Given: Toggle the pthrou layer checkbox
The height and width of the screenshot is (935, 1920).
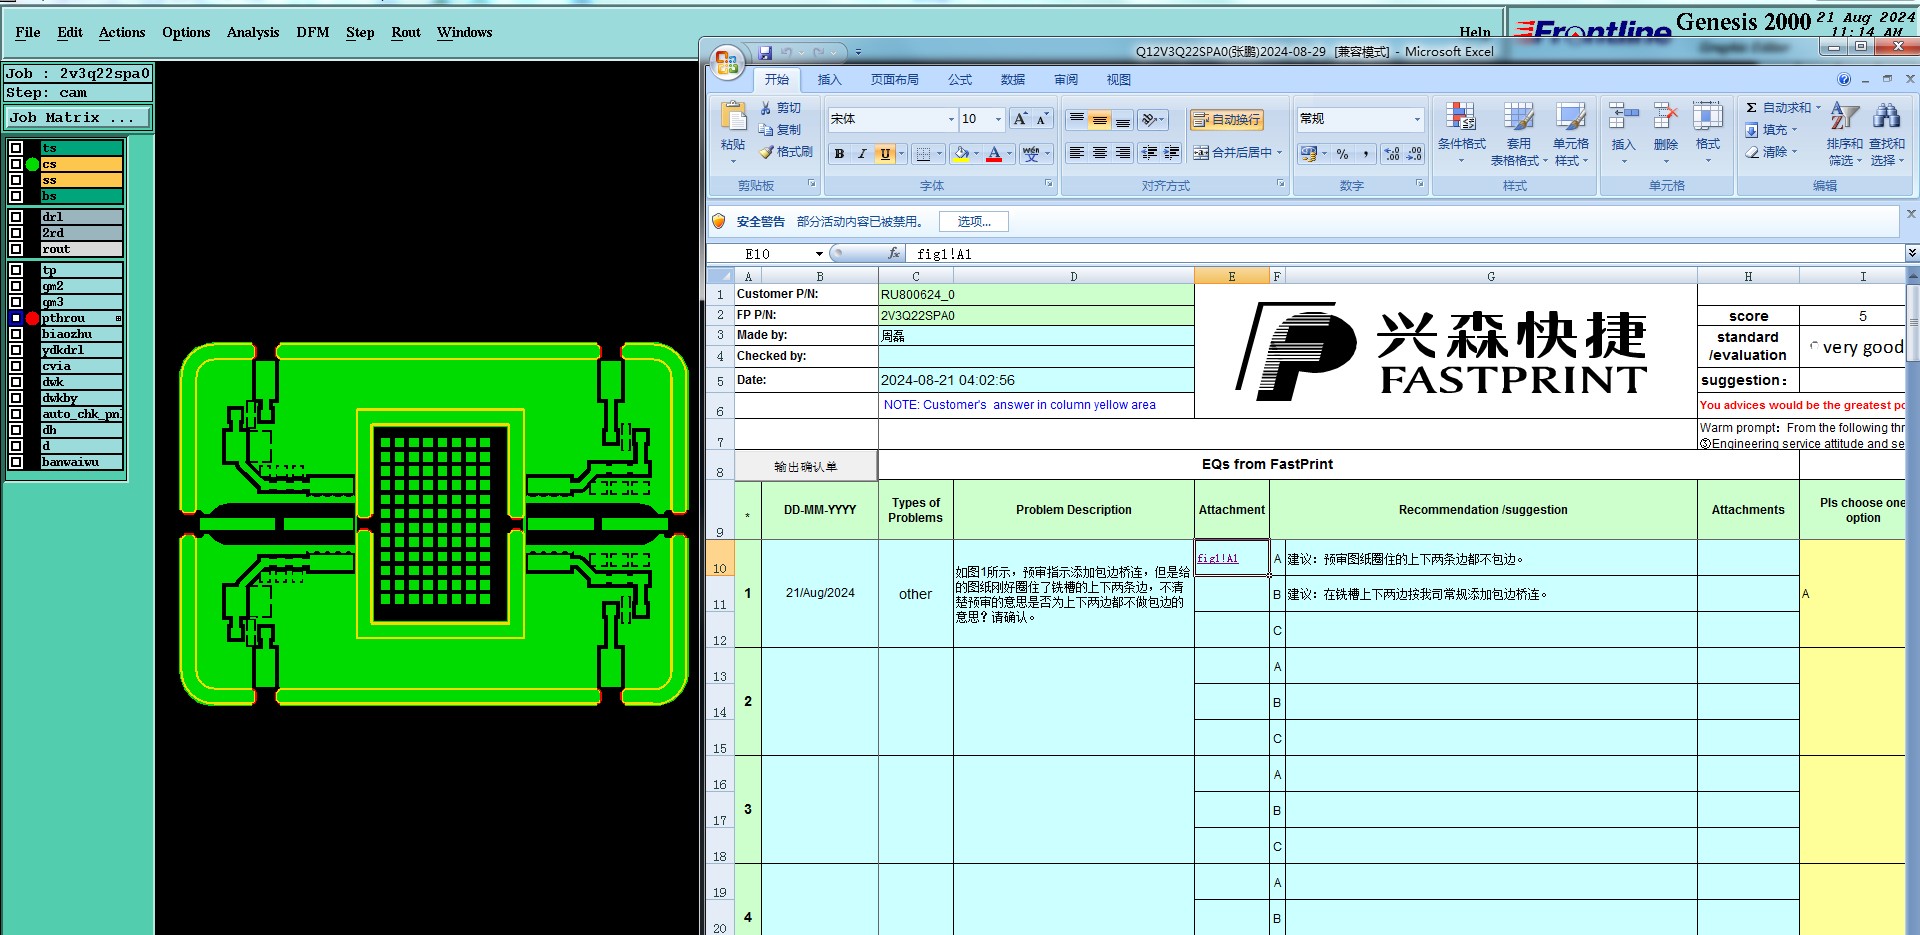Looking at the screenshot, I should click(16, 318).
